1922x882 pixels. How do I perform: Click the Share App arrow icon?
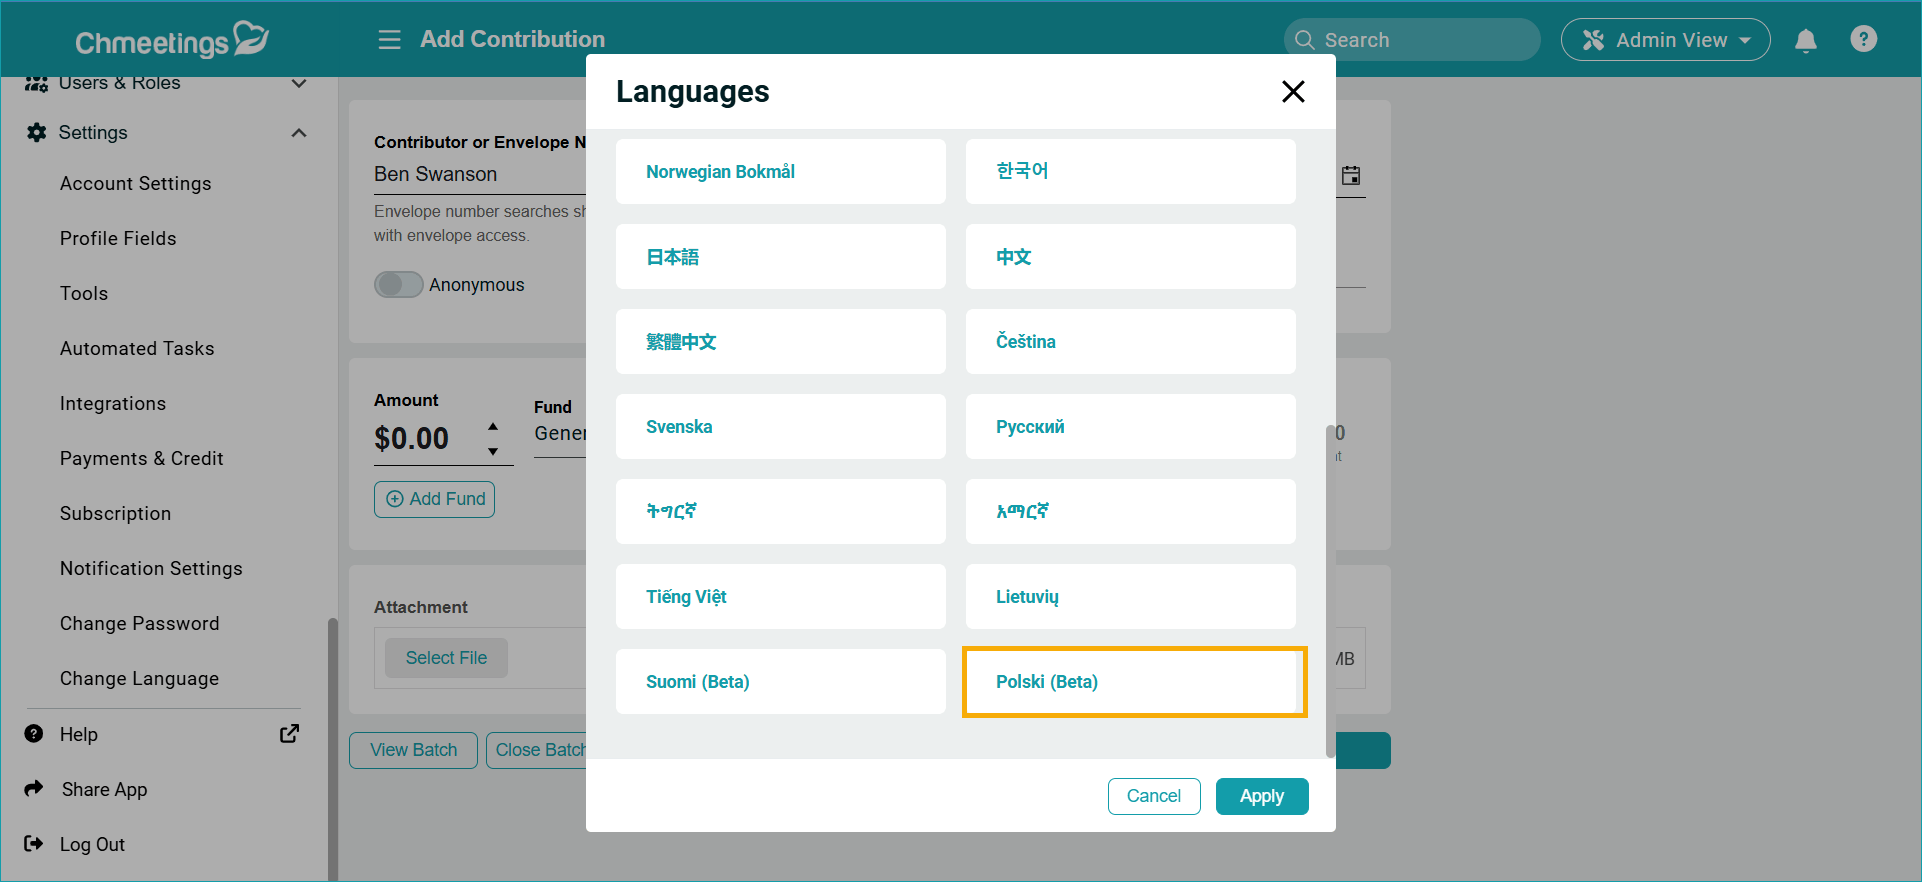[34, 789]
